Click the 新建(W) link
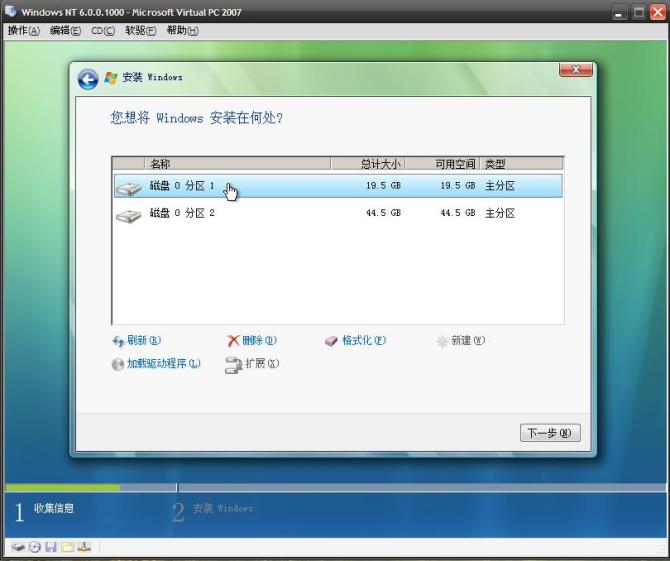The height and width of the screenshot is (561, 670). coord(468,341)
